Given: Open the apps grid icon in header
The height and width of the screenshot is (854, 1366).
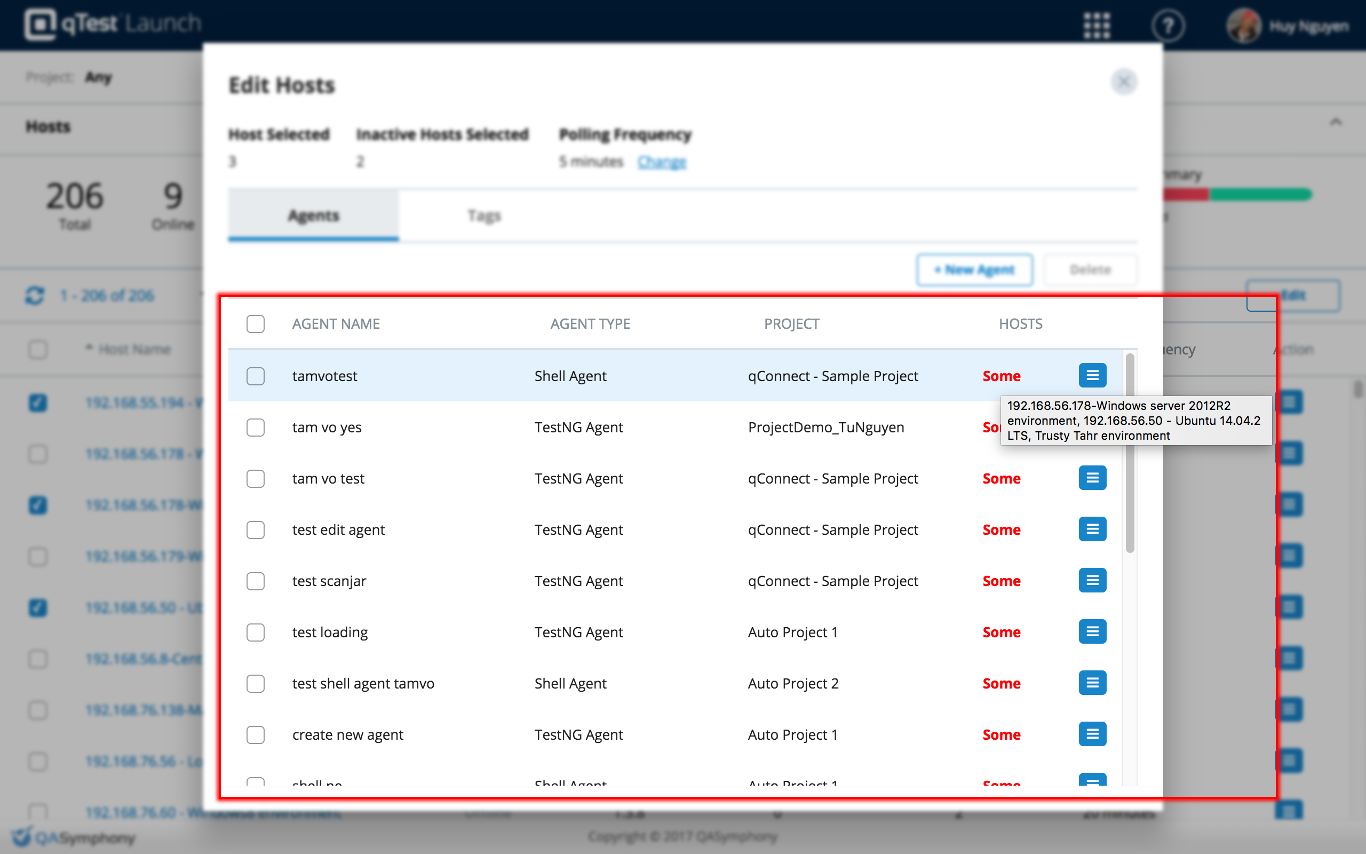Looking at the screenshot, I should [1097, 25].
